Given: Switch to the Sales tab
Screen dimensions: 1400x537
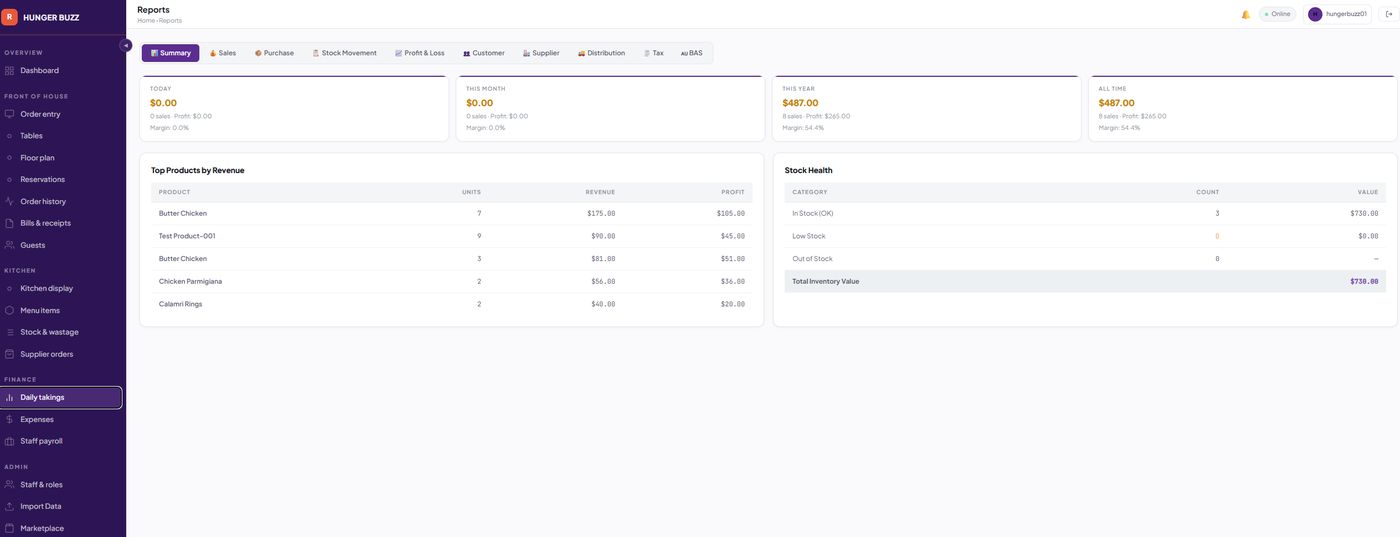Looking at the screenshot, I should [223, 53].
